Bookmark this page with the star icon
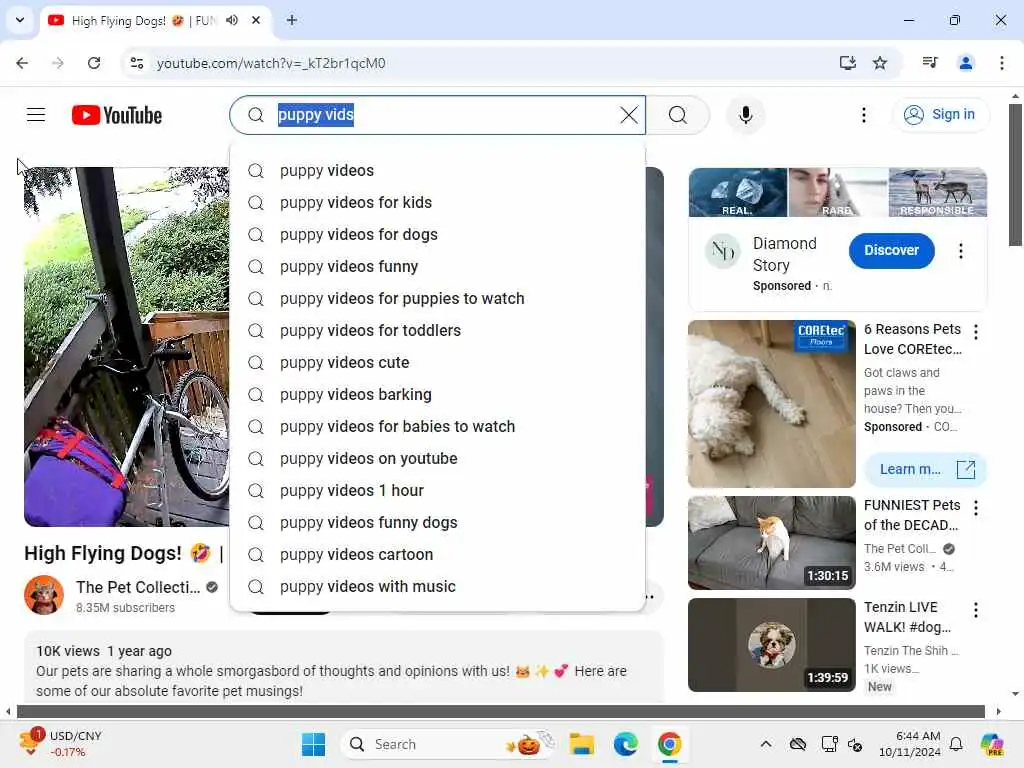Screen dimensions: 1024x768 point(880,63)
